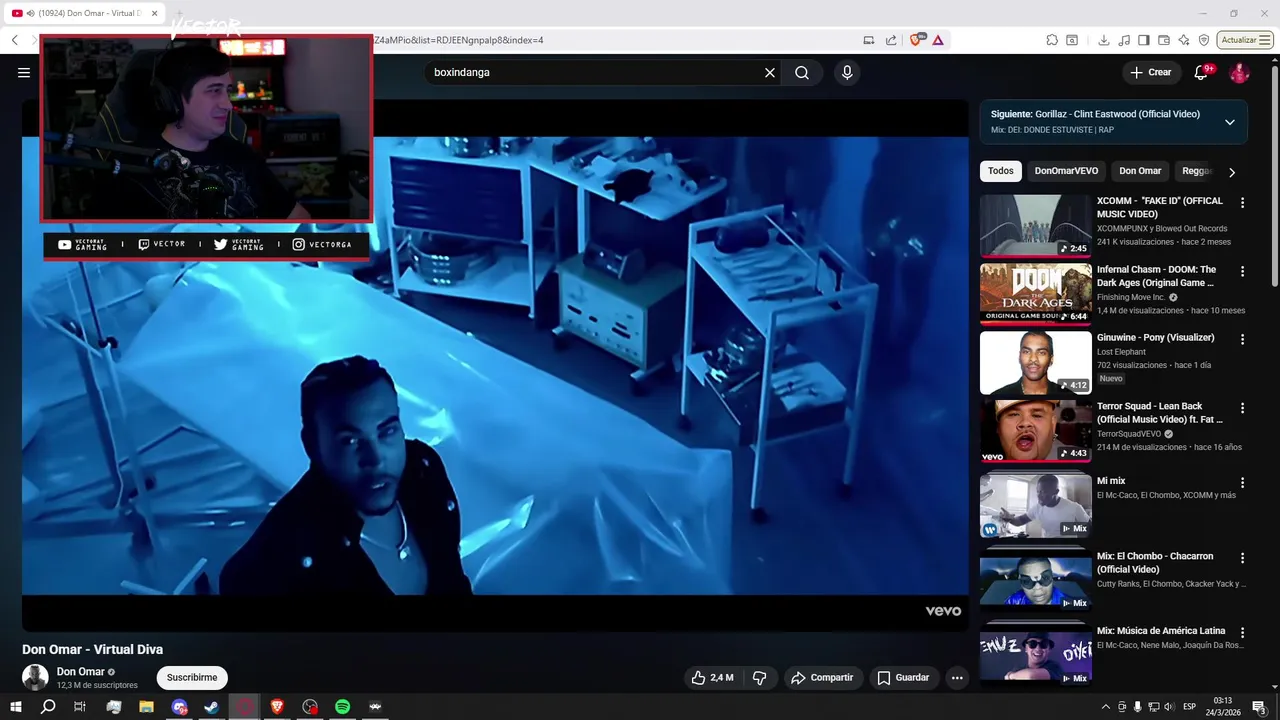Save video with Guardar button
The image size is (1280, 720).
[903, 677]
